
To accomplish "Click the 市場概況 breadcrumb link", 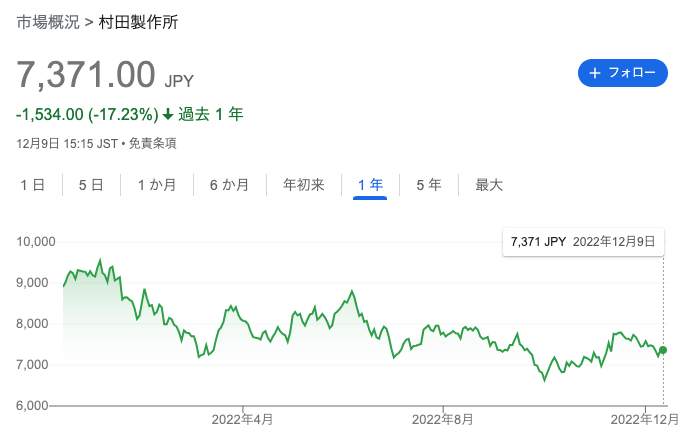I will (x=48, y=22).
